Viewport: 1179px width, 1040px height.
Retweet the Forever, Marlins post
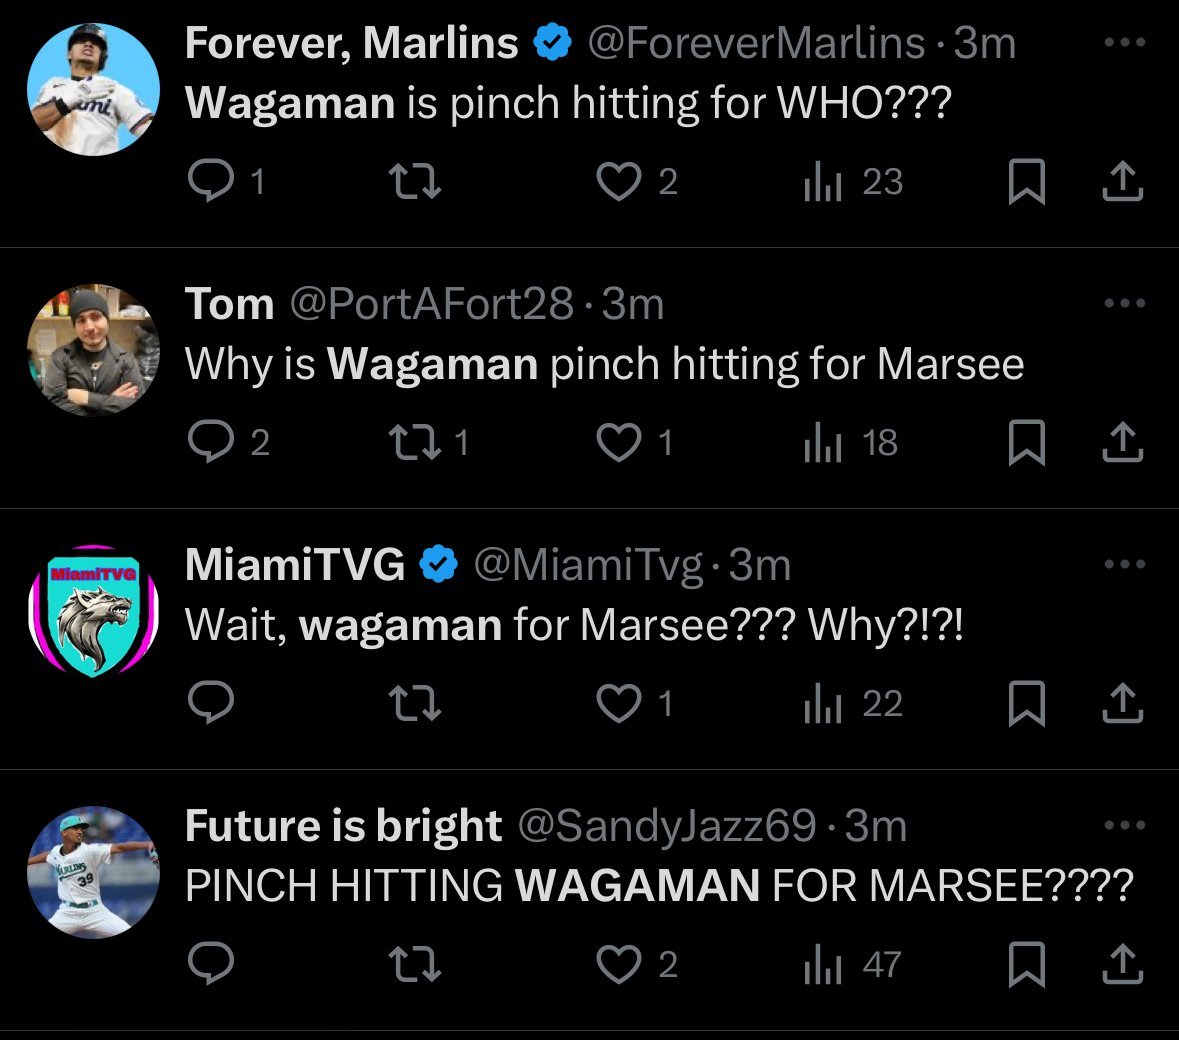click(414, 182)
